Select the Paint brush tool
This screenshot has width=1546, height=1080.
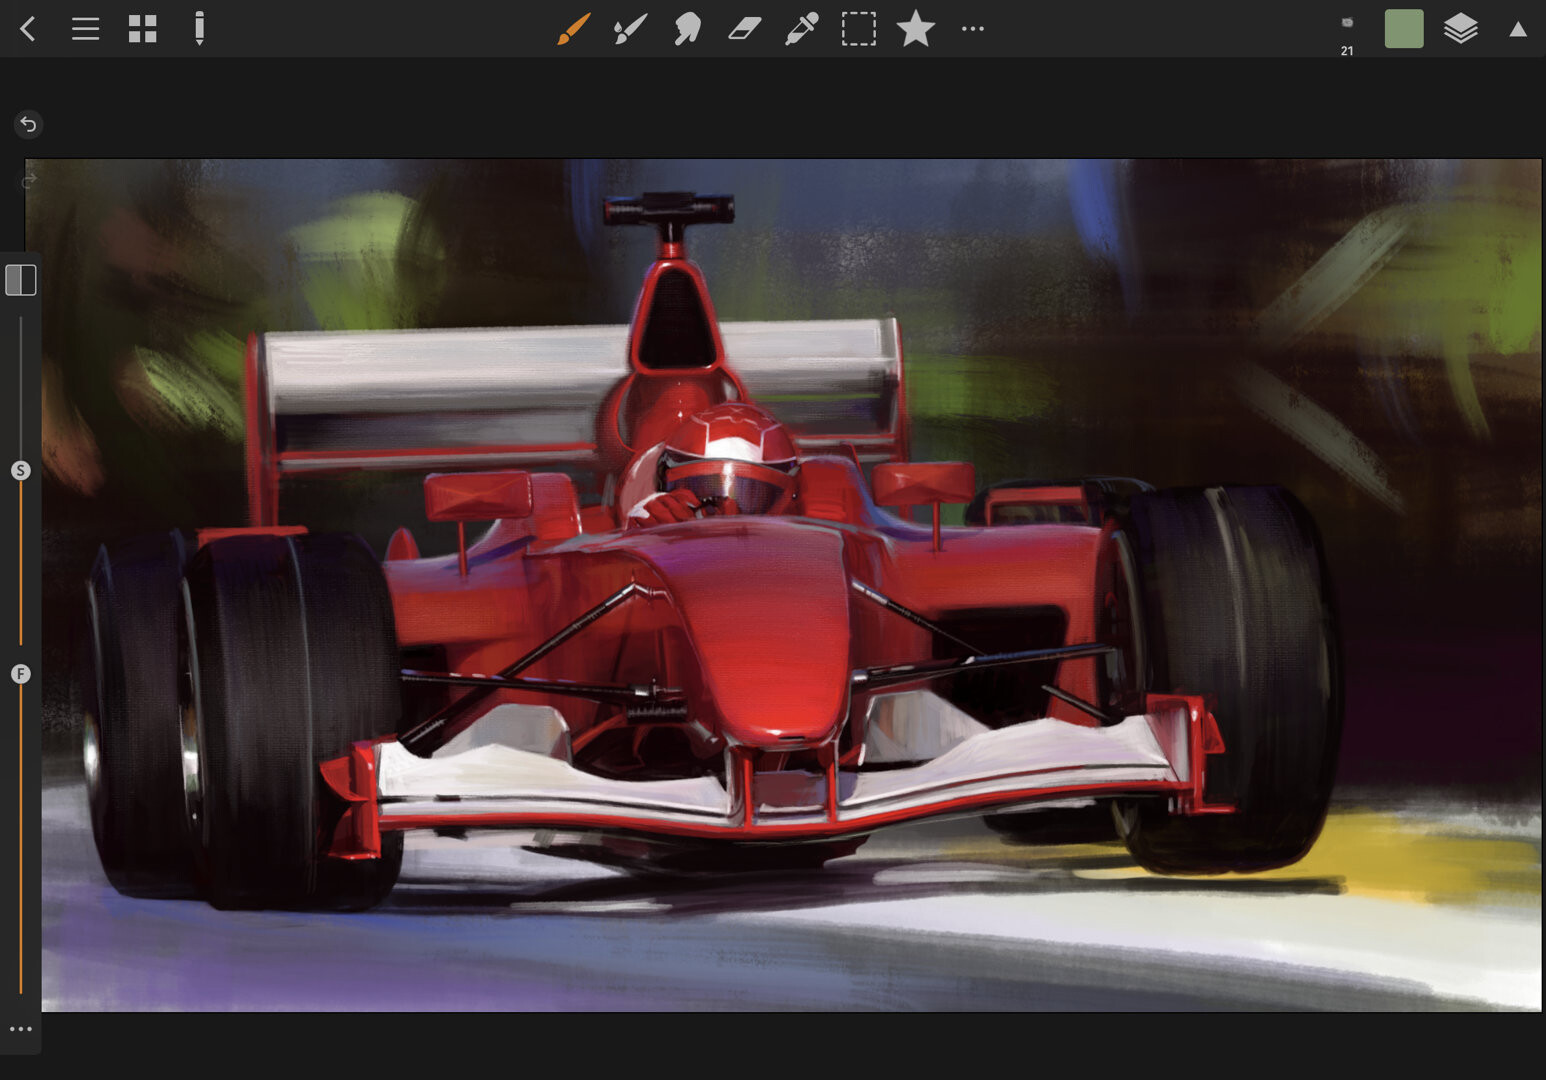573,29
